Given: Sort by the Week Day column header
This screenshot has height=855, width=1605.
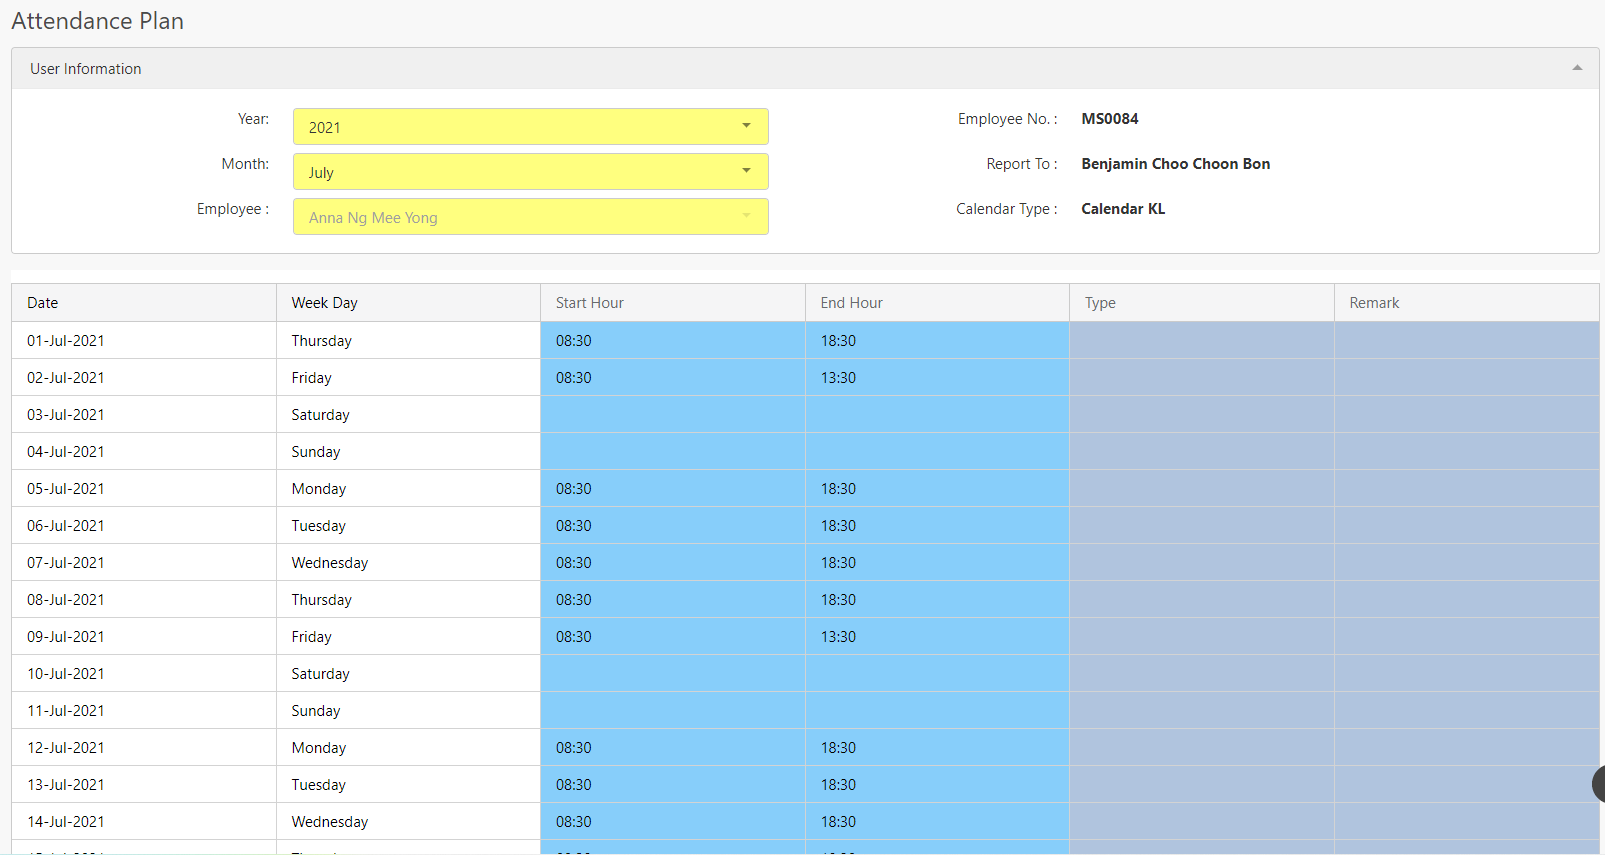Looking at the screenshot, I should (408, 303).
